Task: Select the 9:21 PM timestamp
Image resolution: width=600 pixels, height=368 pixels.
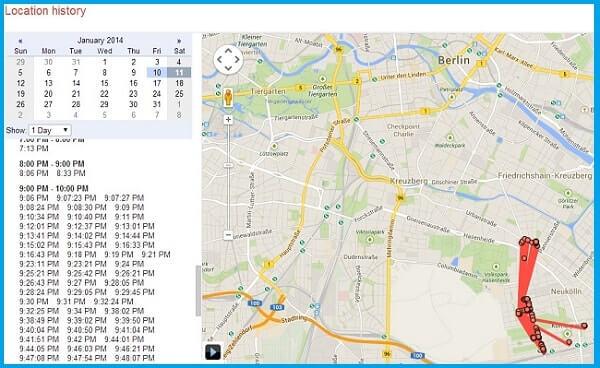Action: coord(156,254)
